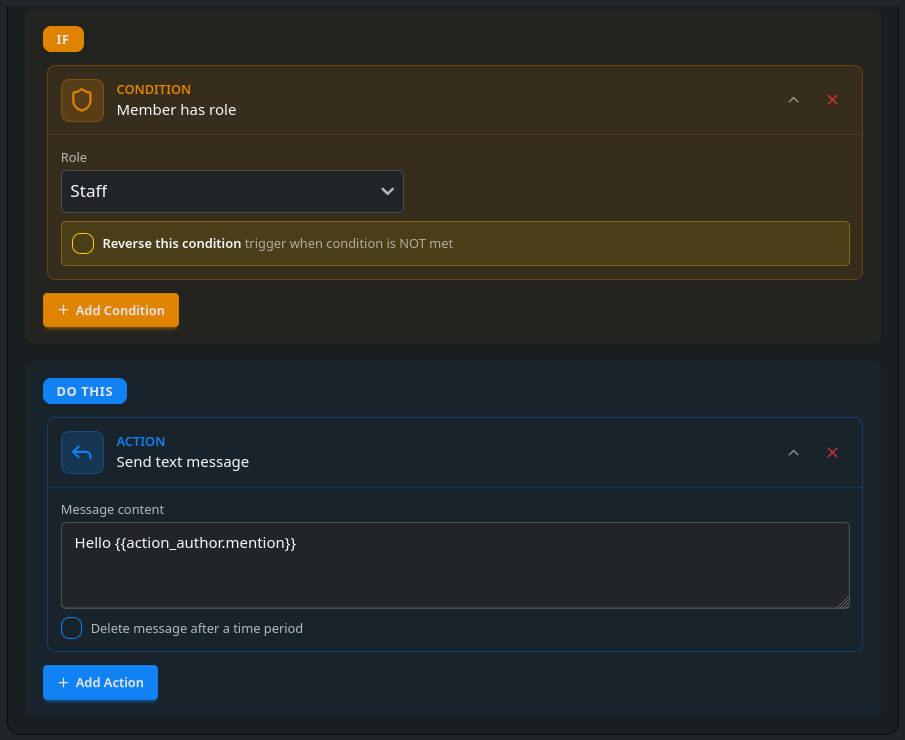Select the Member has role condition title

(176, 110)
